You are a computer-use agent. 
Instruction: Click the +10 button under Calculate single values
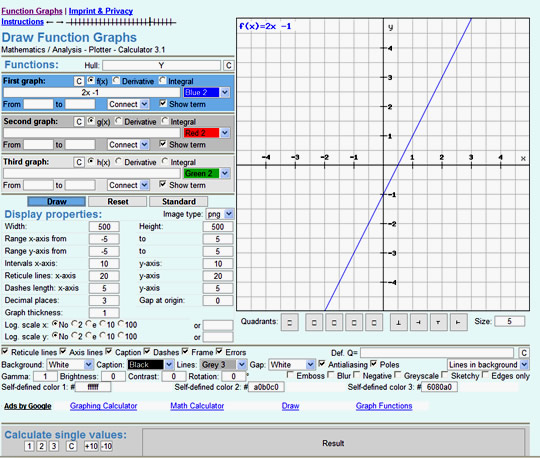(x=91, y=446)
